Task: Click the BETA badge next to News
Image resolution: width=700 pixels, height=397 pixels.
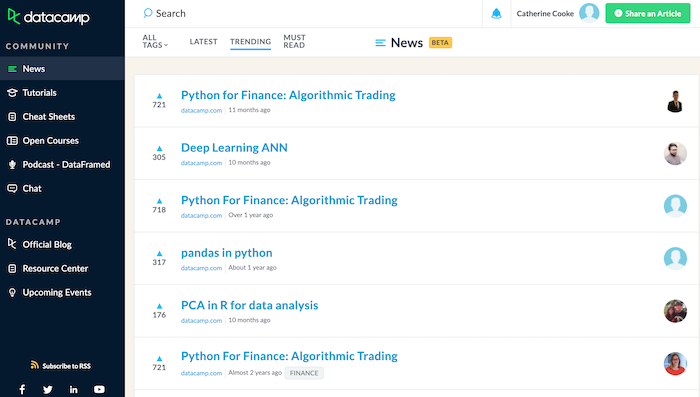Action: tap(440, 42)
